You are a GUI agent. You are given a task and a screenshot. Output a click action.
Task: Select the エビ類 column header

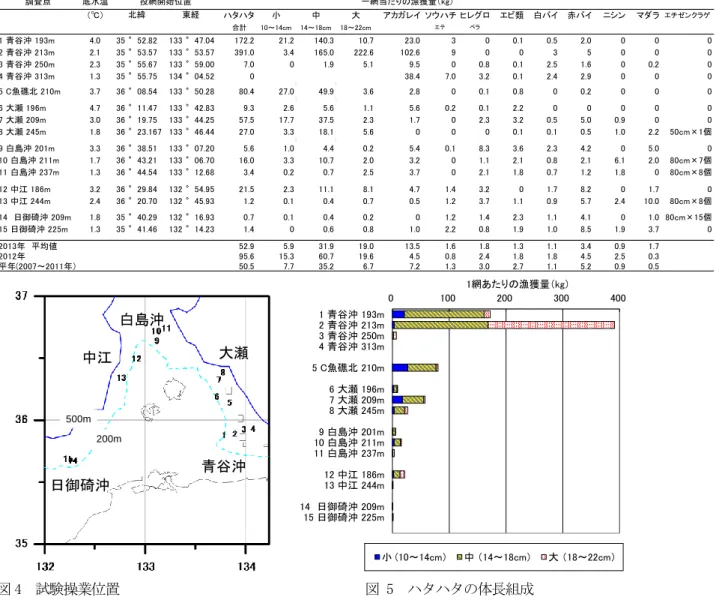pyautogui.click(x=512, y=15)
